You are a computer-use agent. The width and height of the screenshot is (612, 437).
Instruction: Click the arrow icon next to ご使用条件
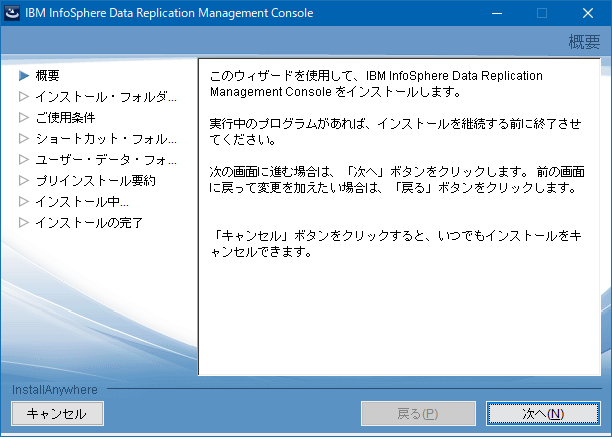coord(24,117)
